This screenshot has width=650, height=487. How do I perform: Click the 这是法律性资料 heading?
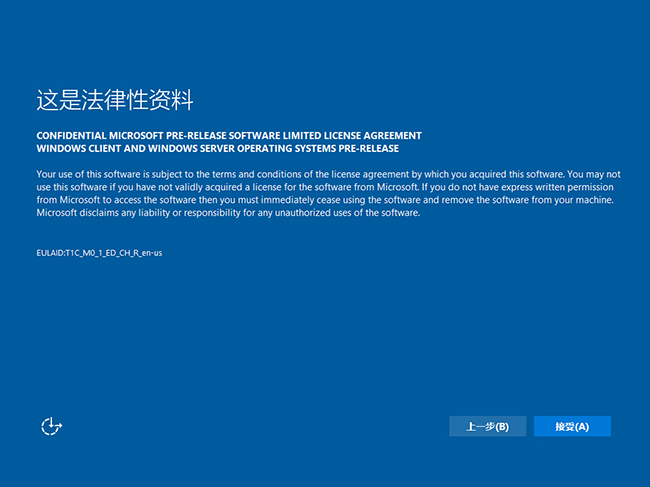[115, 100]
